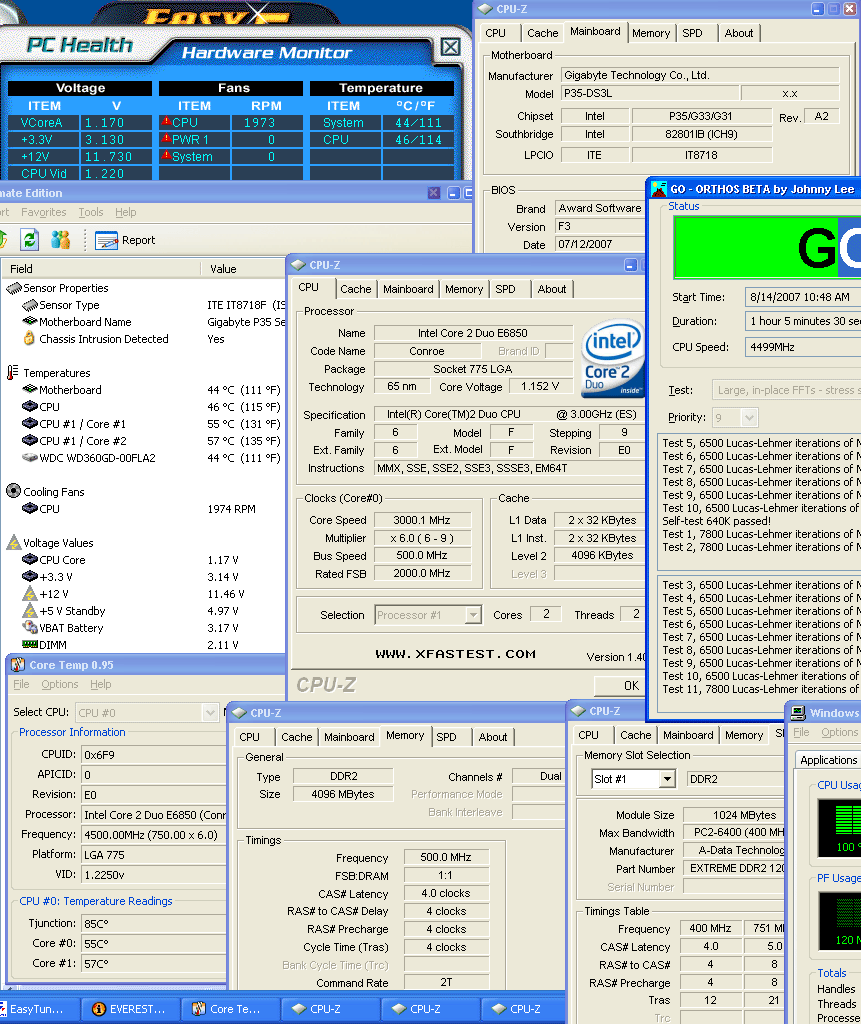Screen dimensions: 861x1024
Task: Click the Temperatures thermometer icon
Action: tap(12, 372)
